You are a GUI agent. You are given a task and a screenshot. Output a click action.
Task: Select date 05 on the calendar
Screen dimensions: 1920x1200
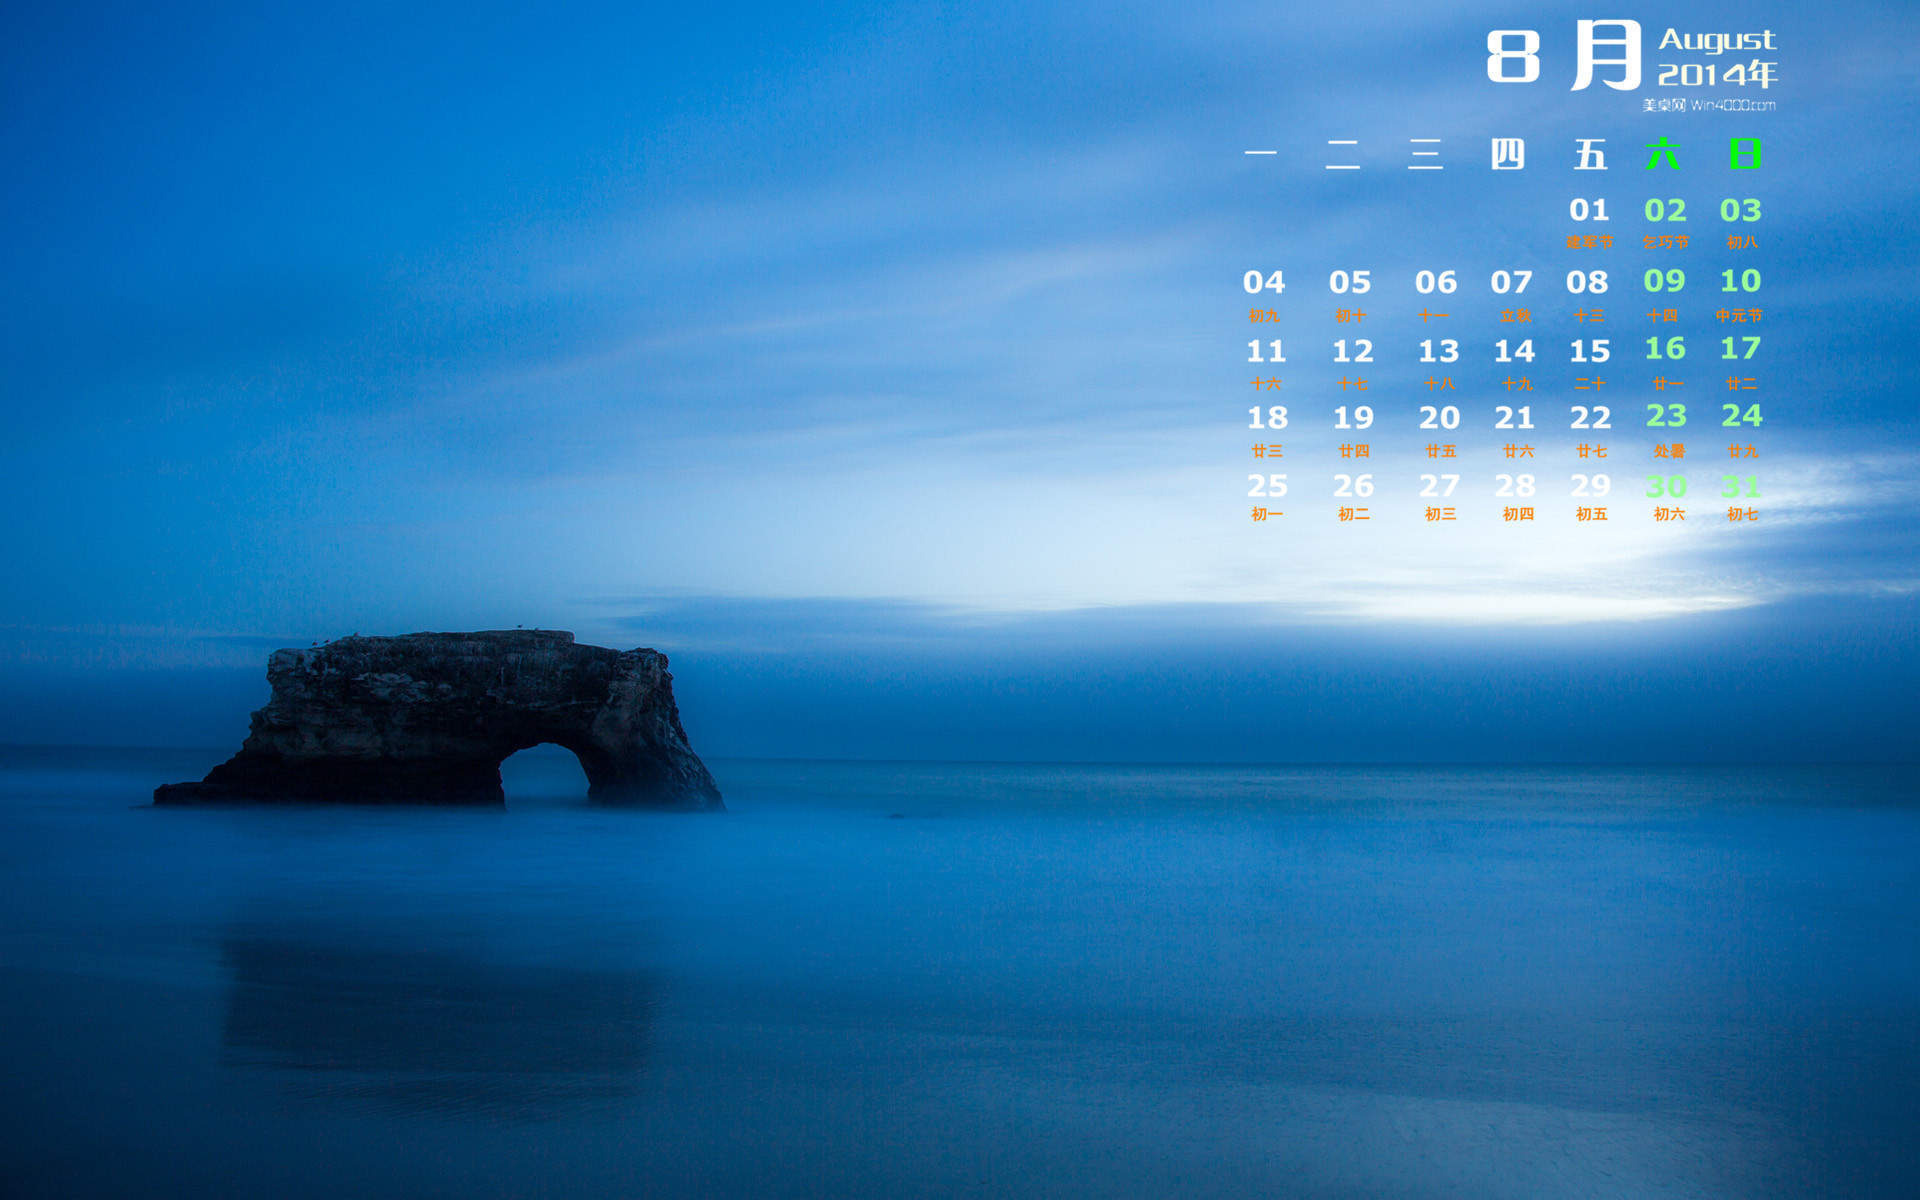[1350, 282]
